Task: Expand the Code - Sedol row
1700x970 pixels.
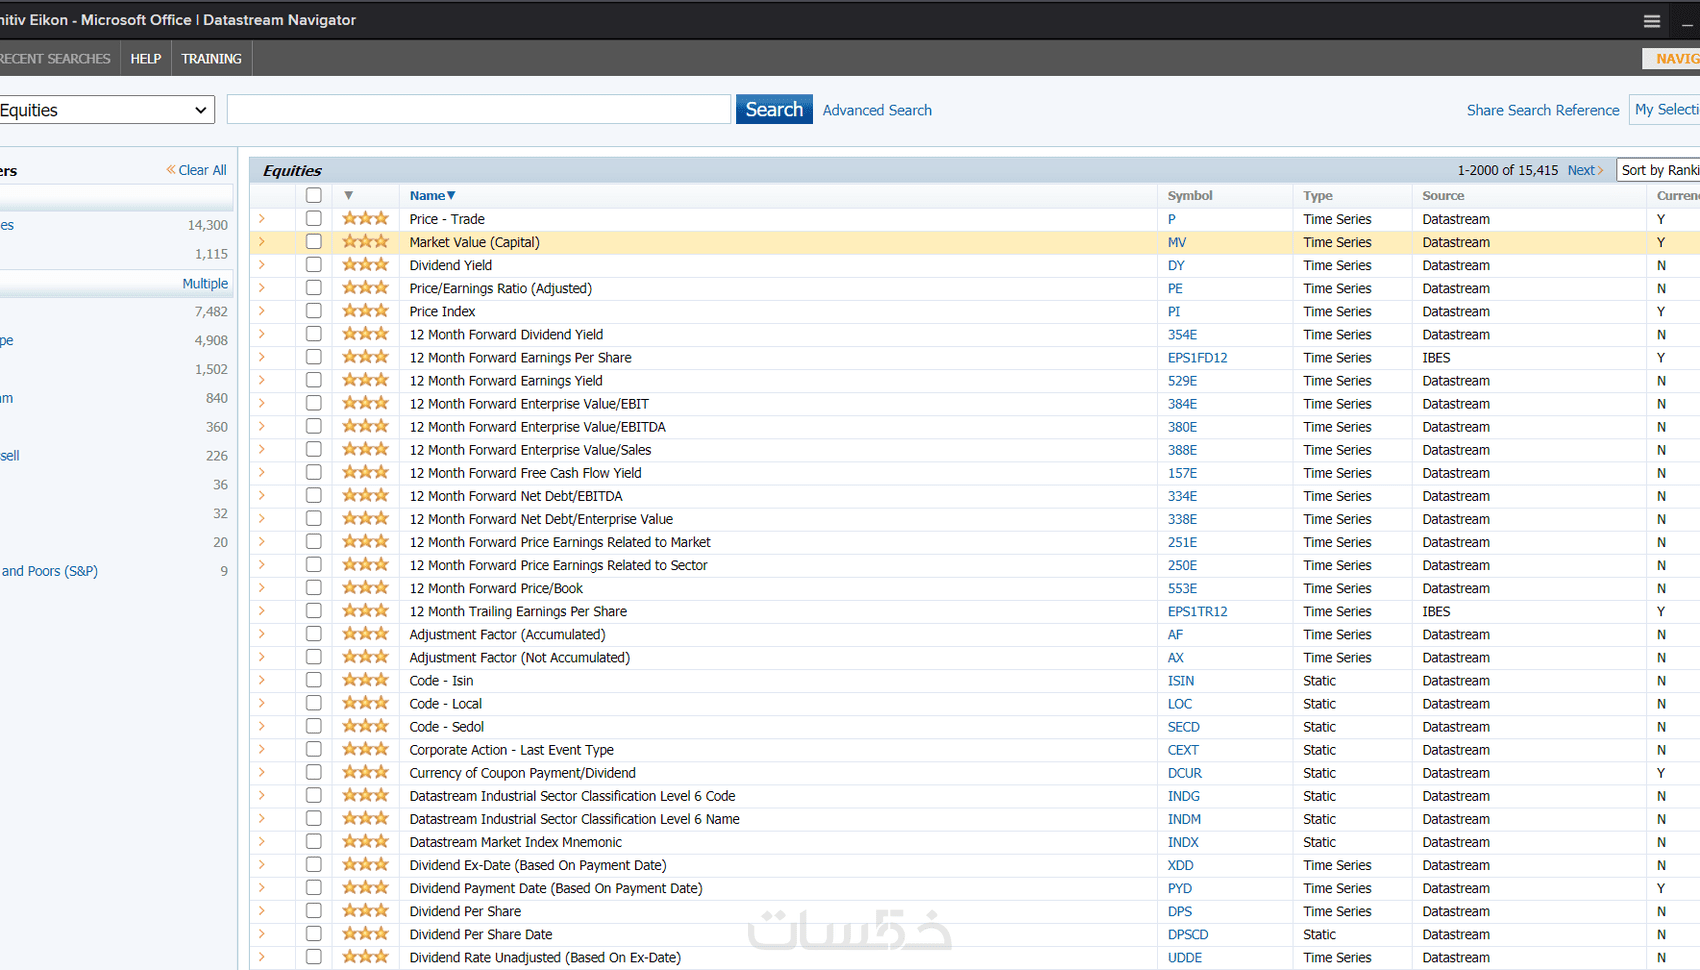Action: click(x=262, y=726)
